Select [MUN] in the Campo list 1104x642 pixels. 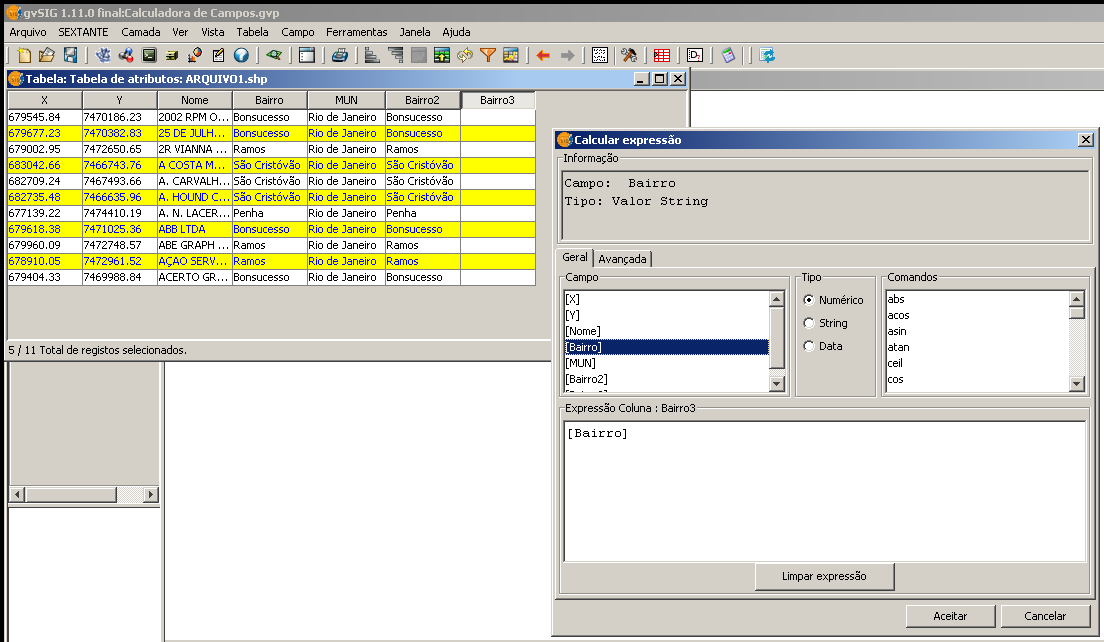(x=581, y=363)
